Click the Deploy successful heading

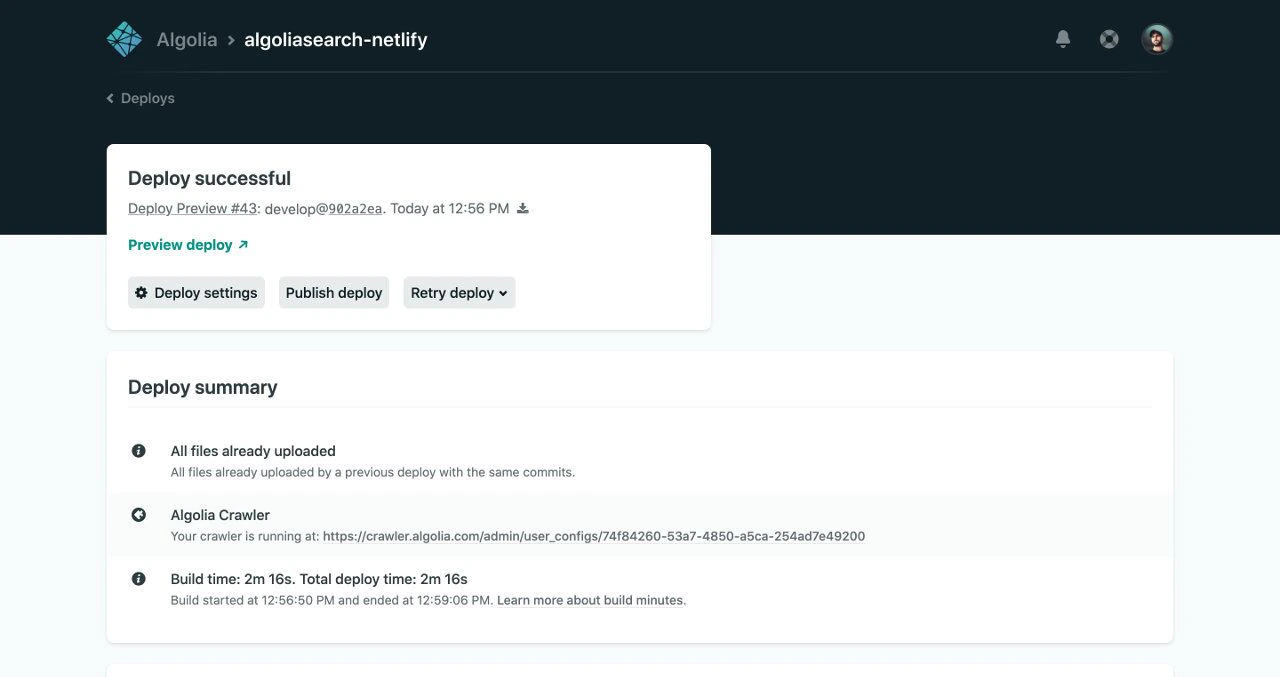tap(209, 178)
